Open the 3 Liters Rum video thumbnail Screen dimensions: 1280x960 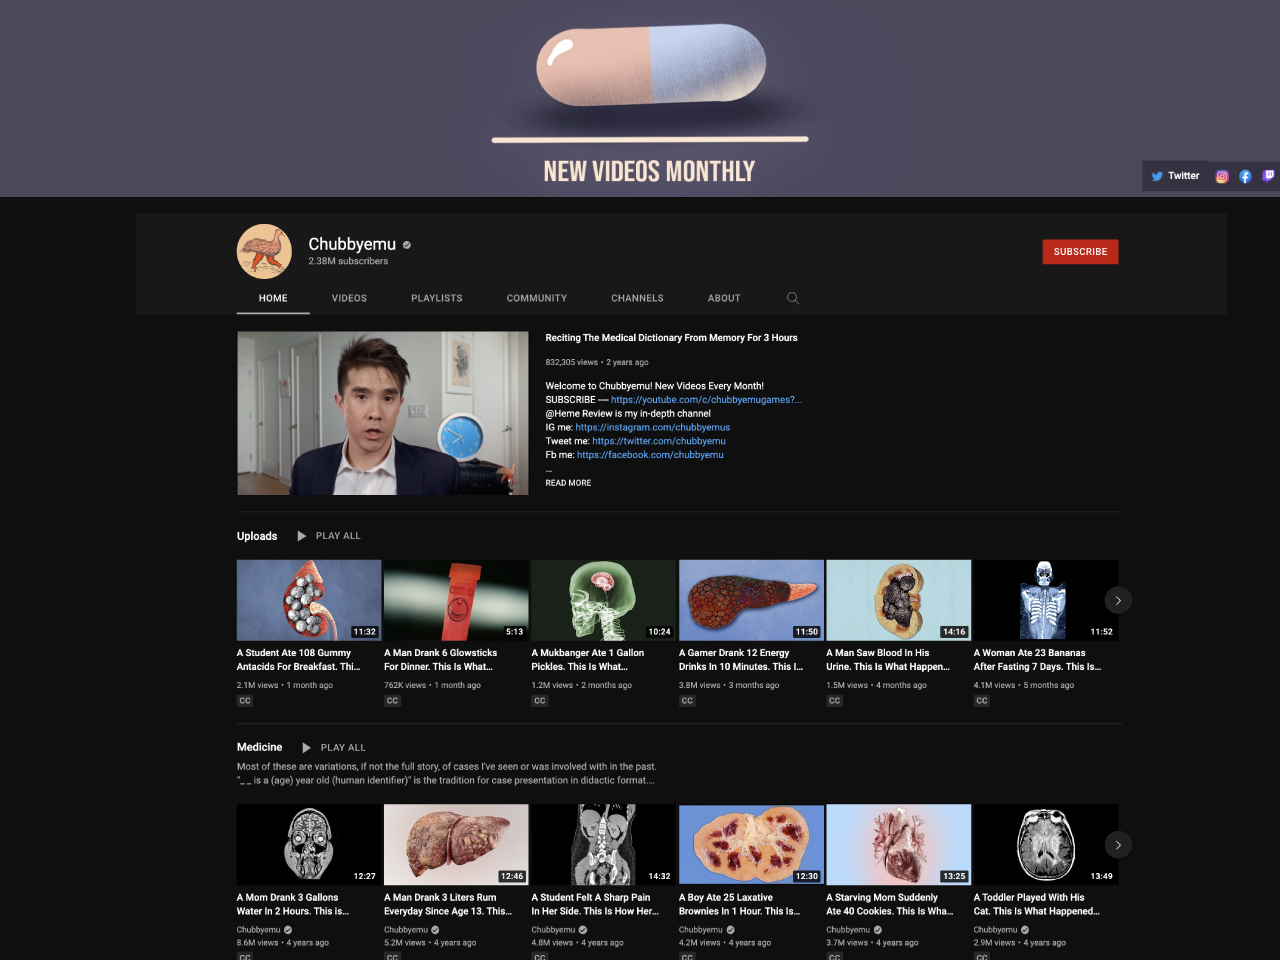pos(456,845)
